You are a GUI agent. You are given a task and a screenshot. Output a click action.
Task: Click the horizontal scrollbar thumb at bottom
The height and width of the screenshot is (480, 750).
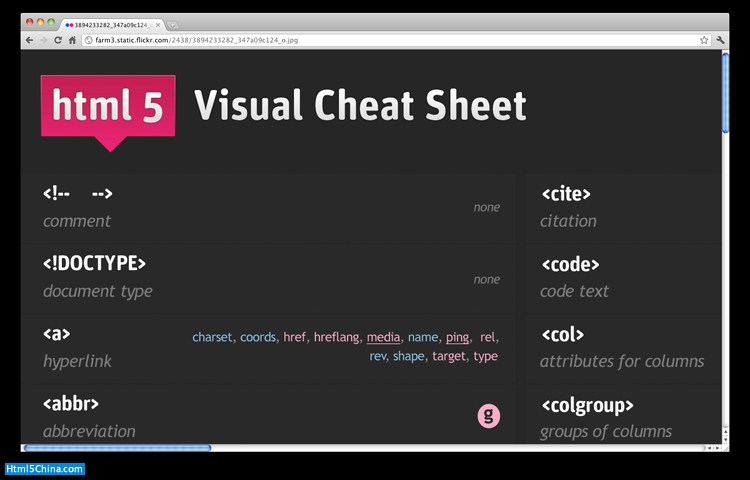116,447
